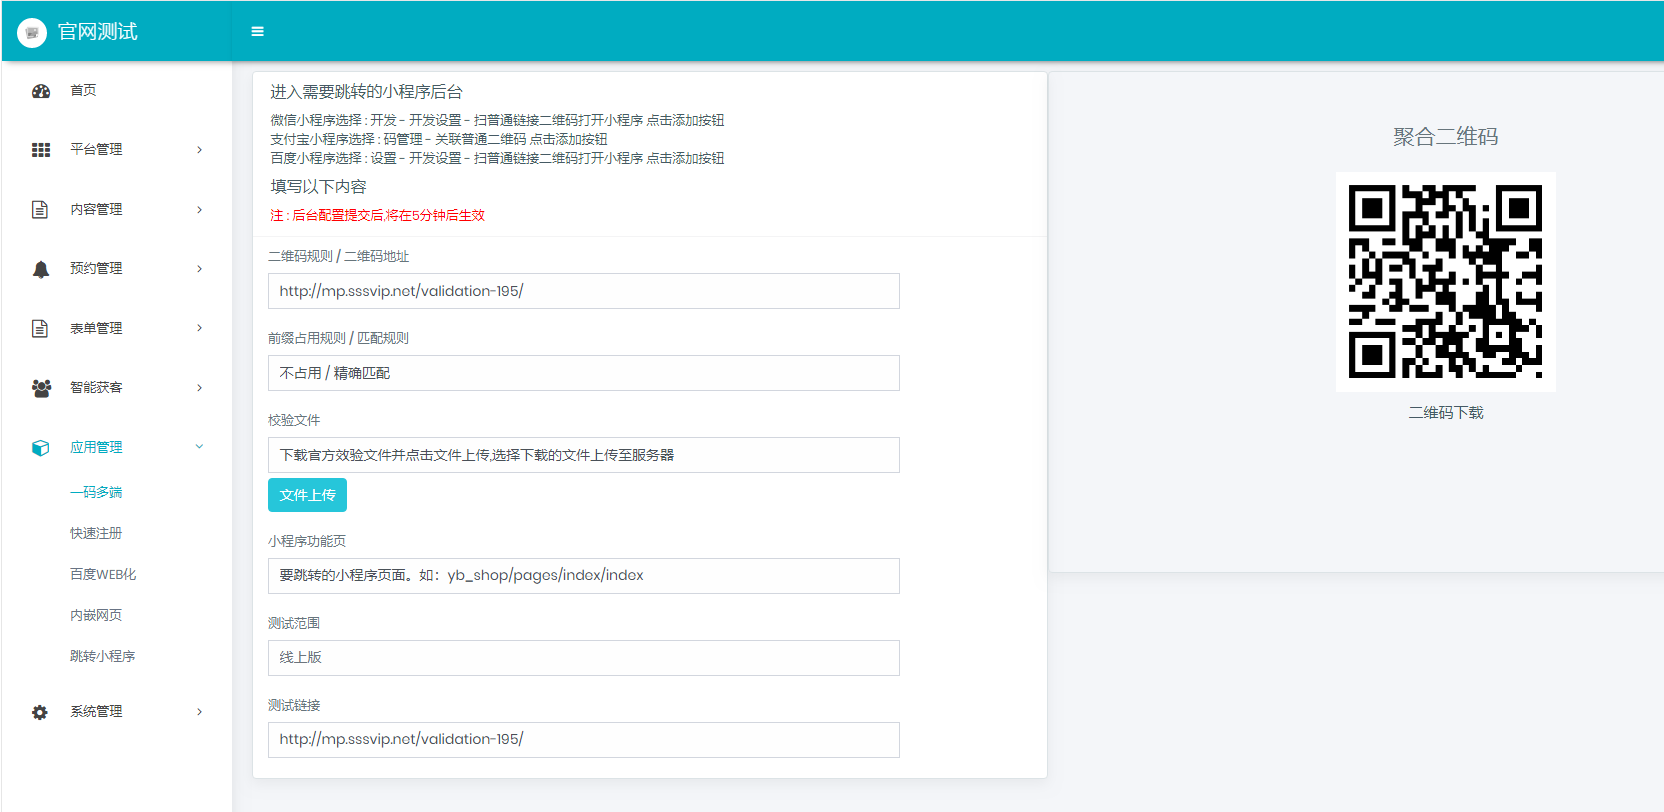
Task: Click the 内容管理 document icon
Action: pyautogui.click(x=40, y=210)
